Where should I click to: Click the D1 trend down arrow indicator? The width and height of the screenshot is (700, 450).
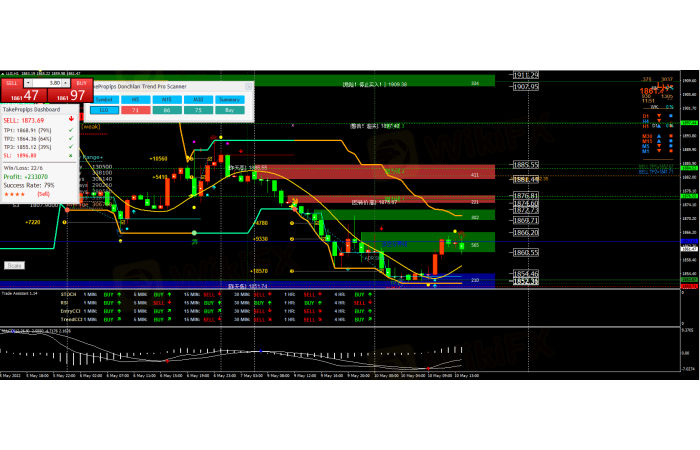click(660, 116)
